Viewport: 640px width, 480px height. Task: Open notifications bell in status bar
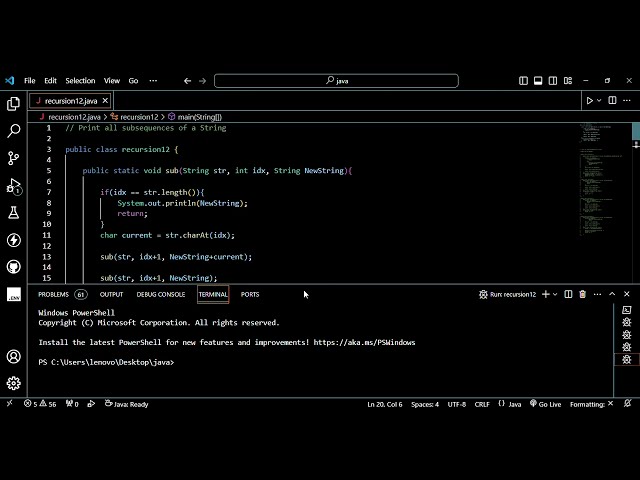[627, 404]
